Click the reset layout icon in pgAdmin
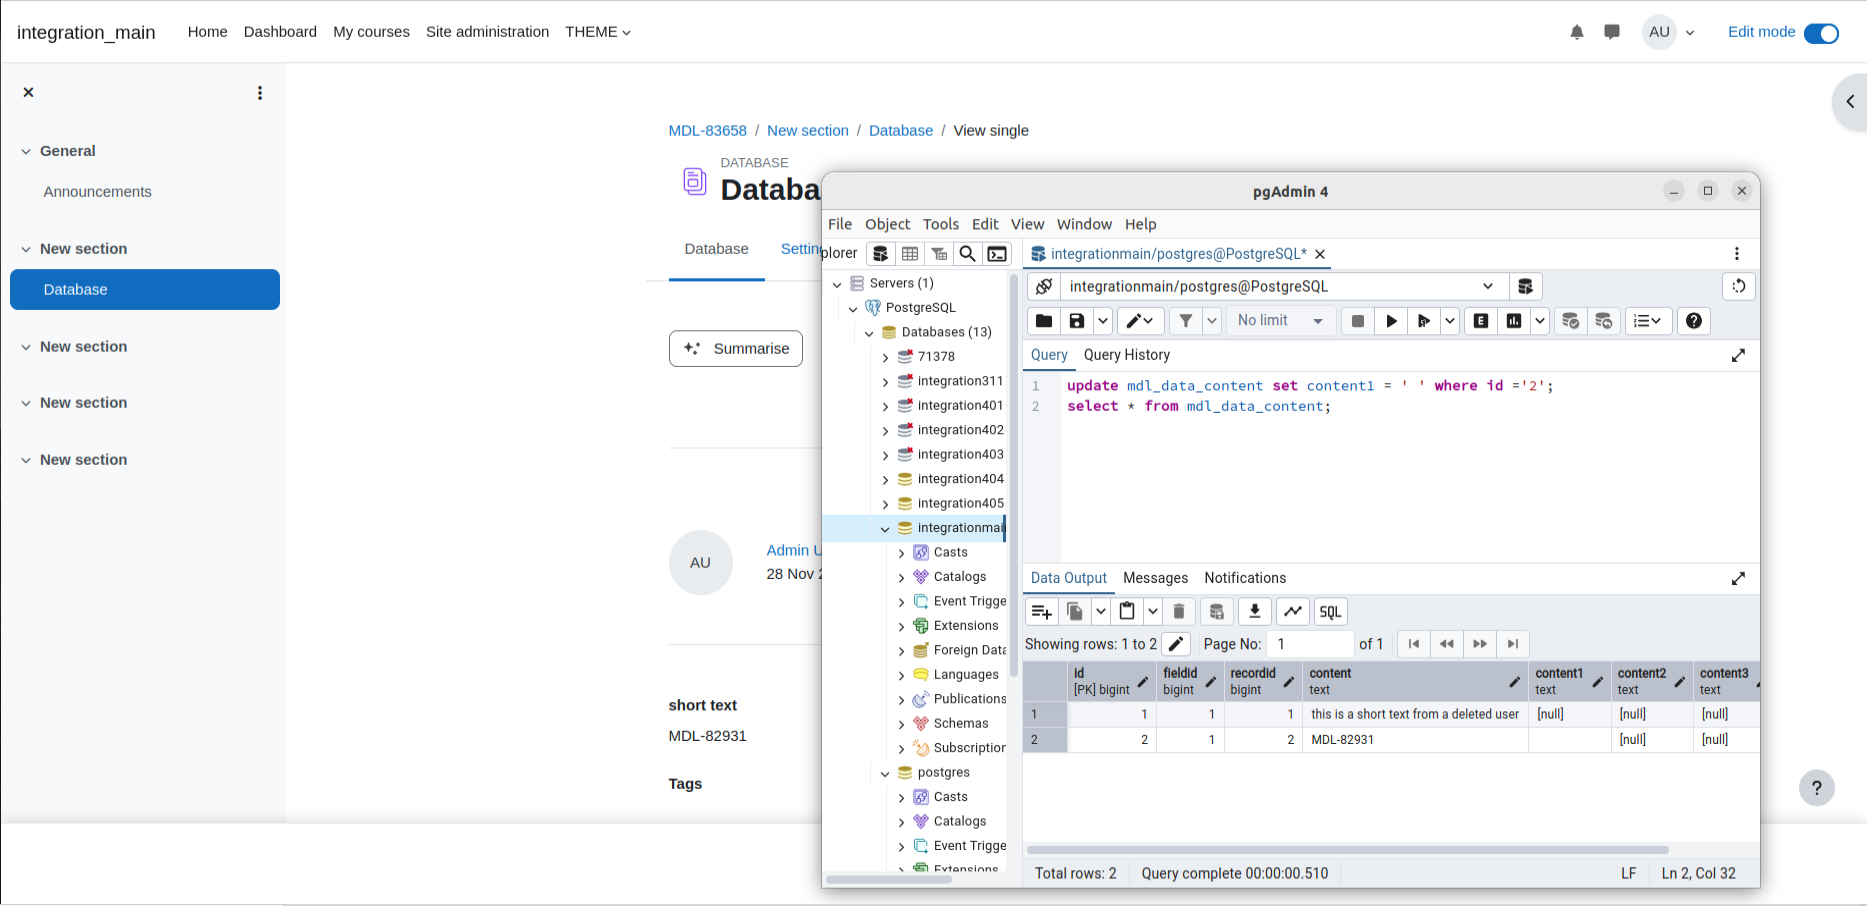 [x=1739, y=287]
